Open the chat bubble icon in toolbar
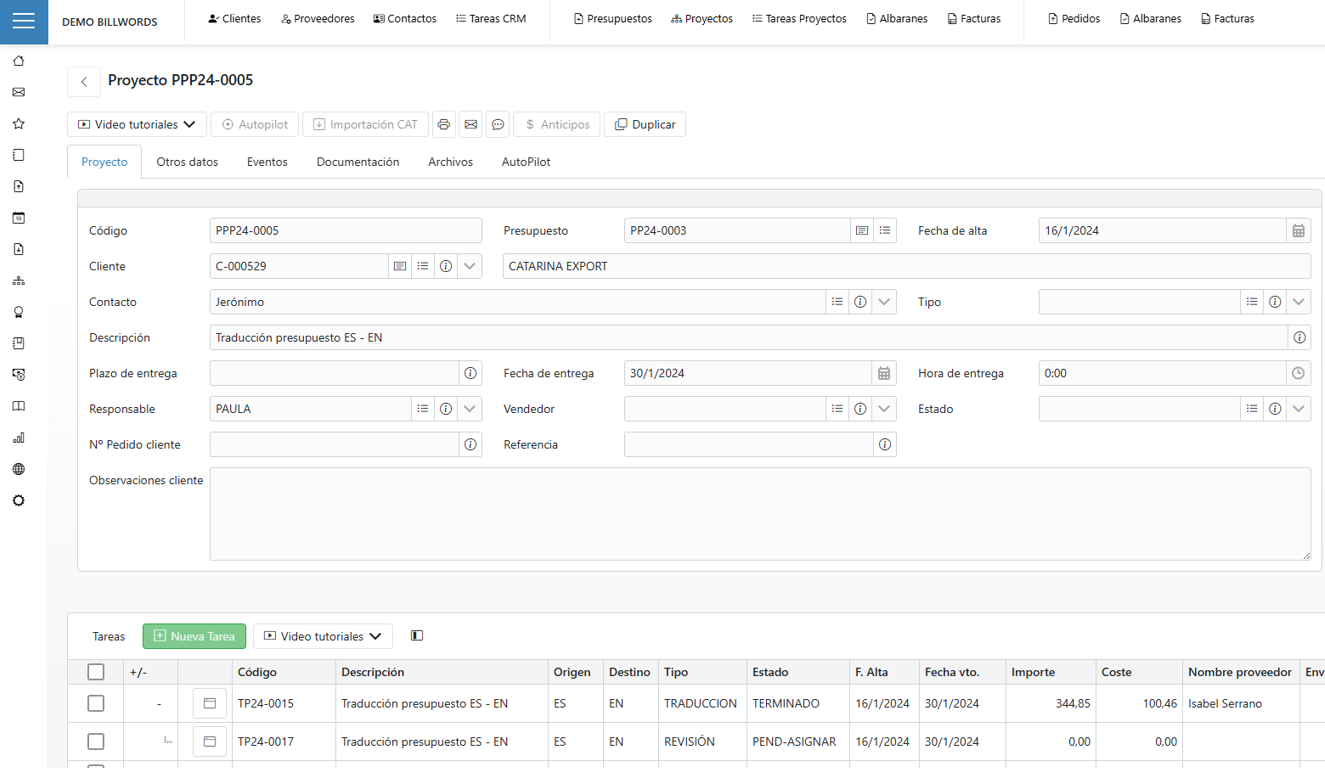Viewport: 1325px width, 768px height. tap(498, 125)
